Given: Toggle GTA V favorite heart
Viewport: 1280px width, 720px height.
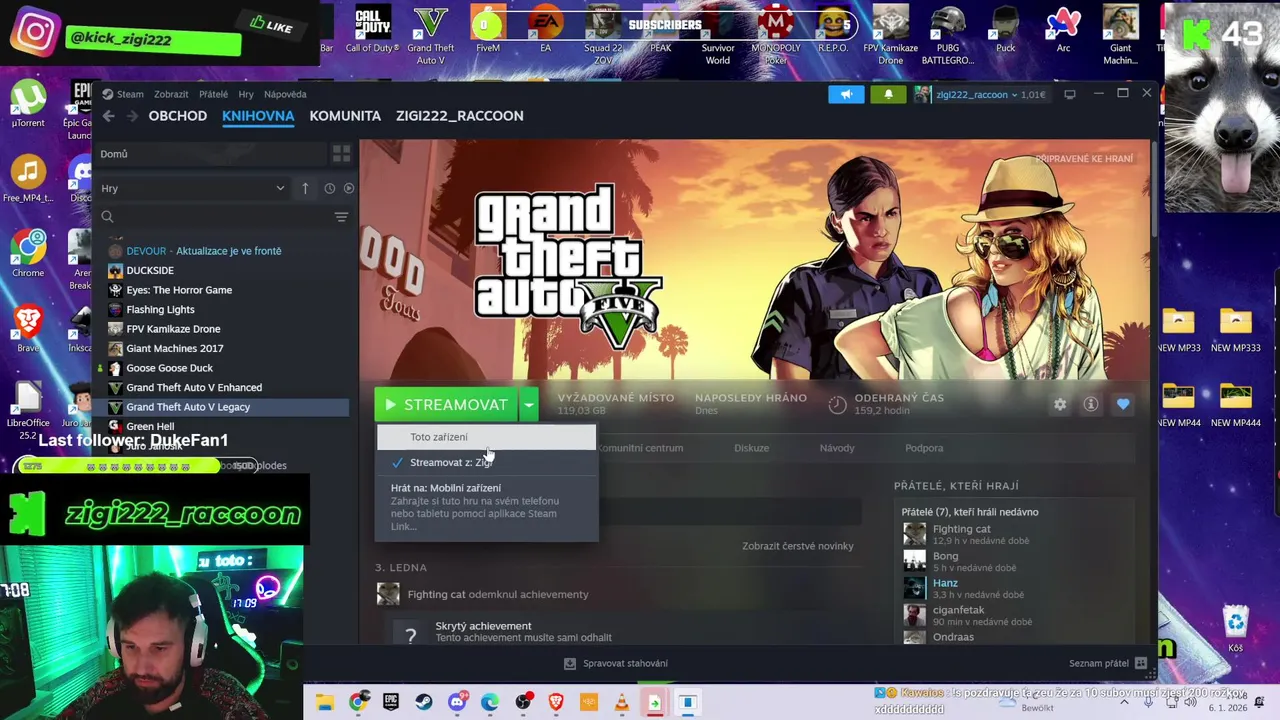Looking at the screenshot, I should tap(1123, 404).
